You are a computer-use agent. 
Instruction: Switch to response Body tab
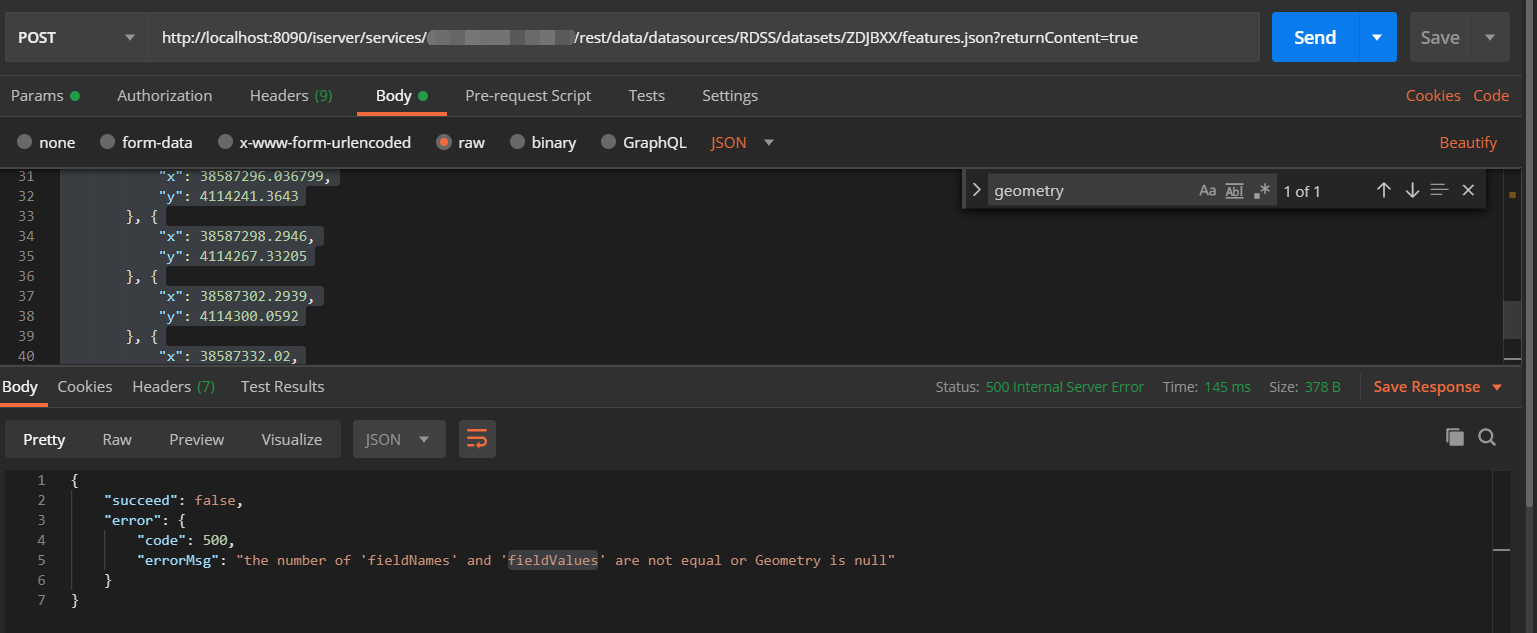coord(20,387)
